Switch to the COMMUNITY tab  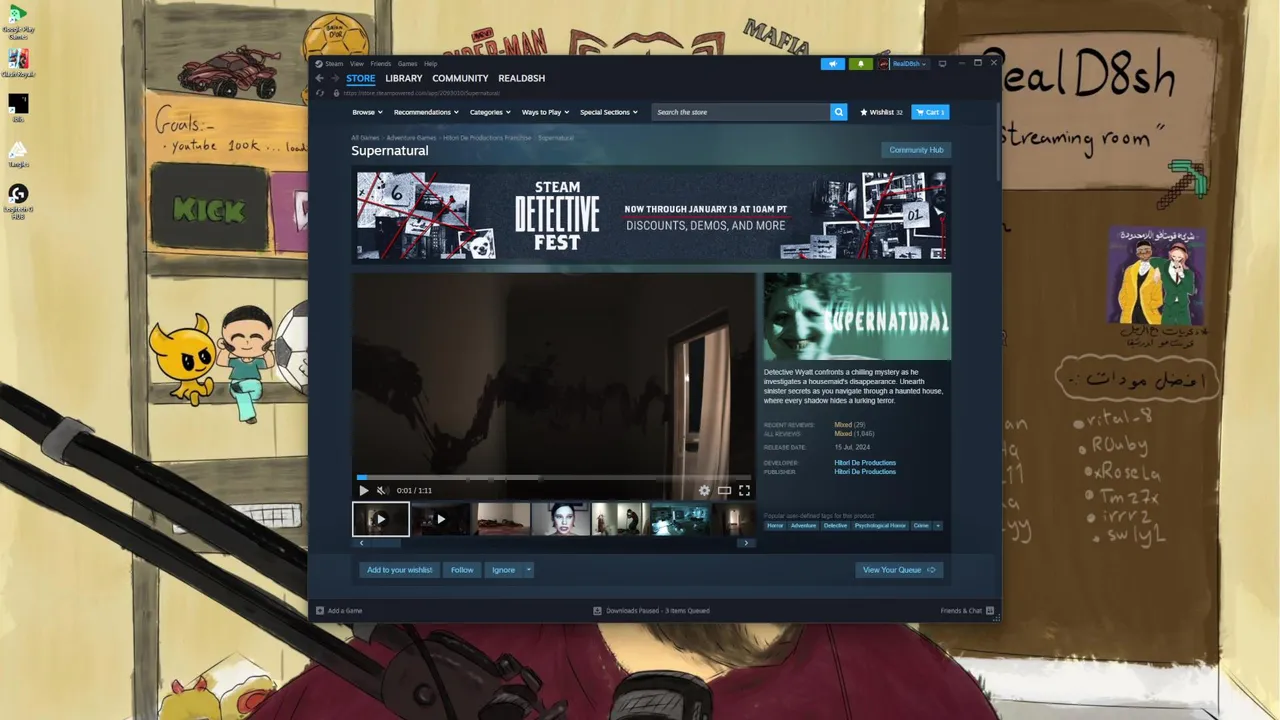pos(460,78)
